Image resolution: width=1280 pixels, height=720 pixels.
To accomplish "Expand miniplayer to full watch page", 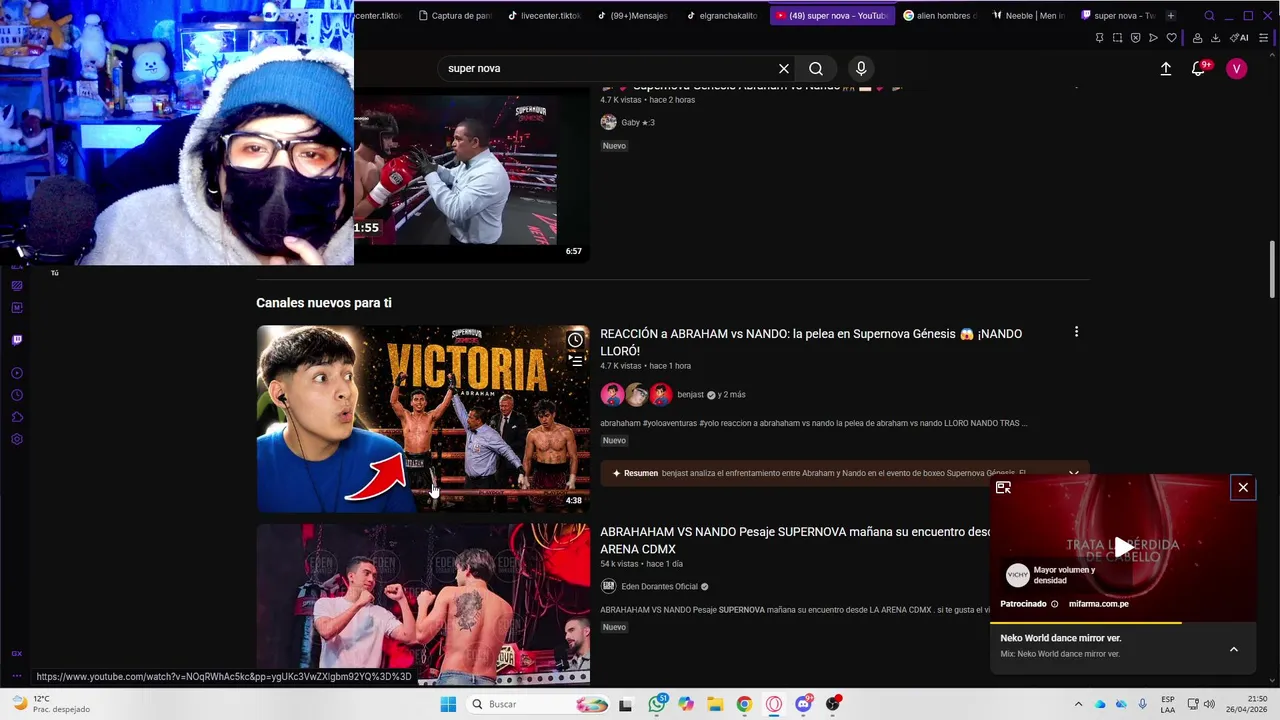I will (x=1003, y=487).
